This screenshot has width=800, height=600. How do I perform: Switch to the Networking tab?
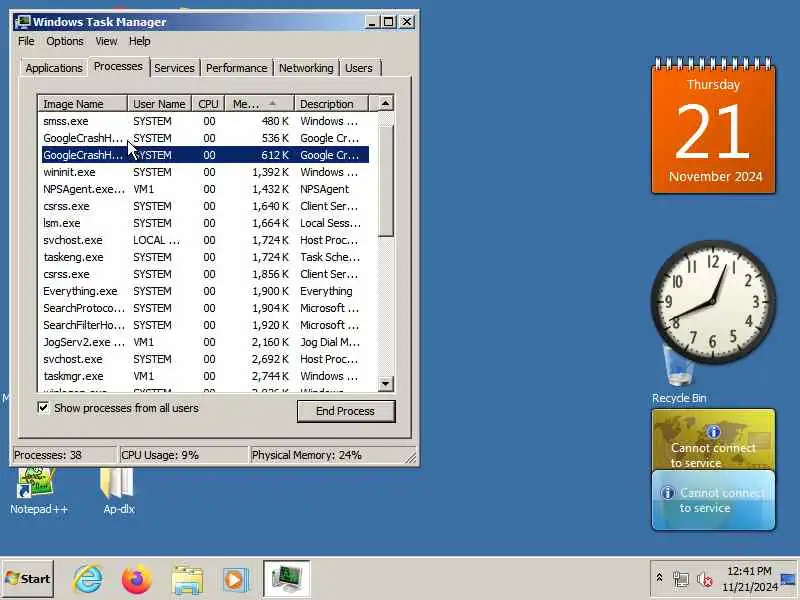coord(306,68)
